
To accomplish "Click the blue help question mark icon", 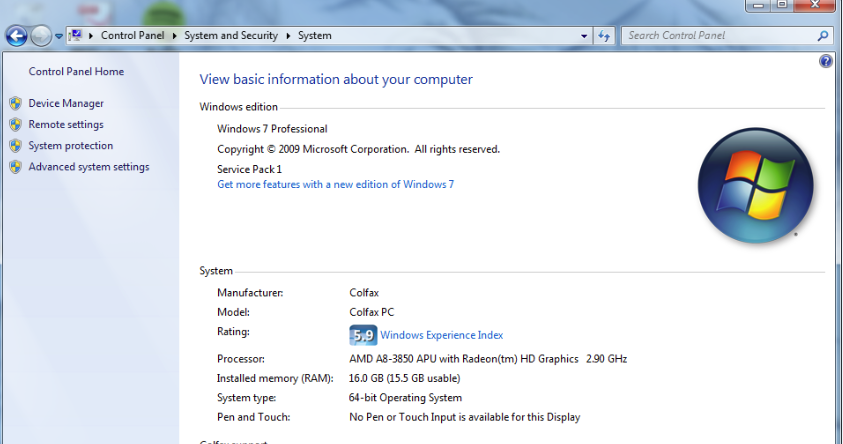I will point(825,61).
